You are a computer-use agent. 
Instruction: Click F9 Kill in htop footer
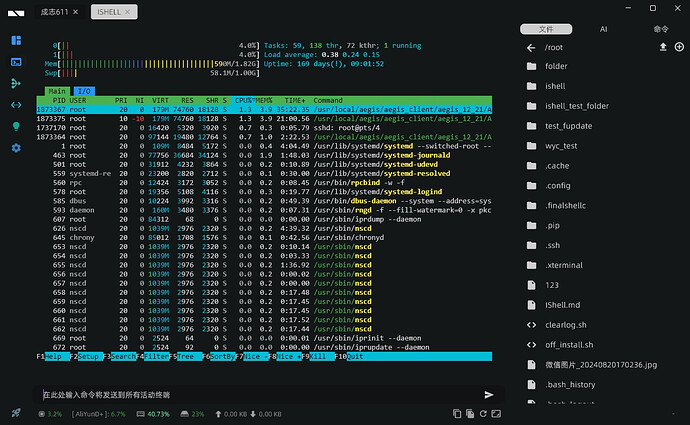[318, 356]
